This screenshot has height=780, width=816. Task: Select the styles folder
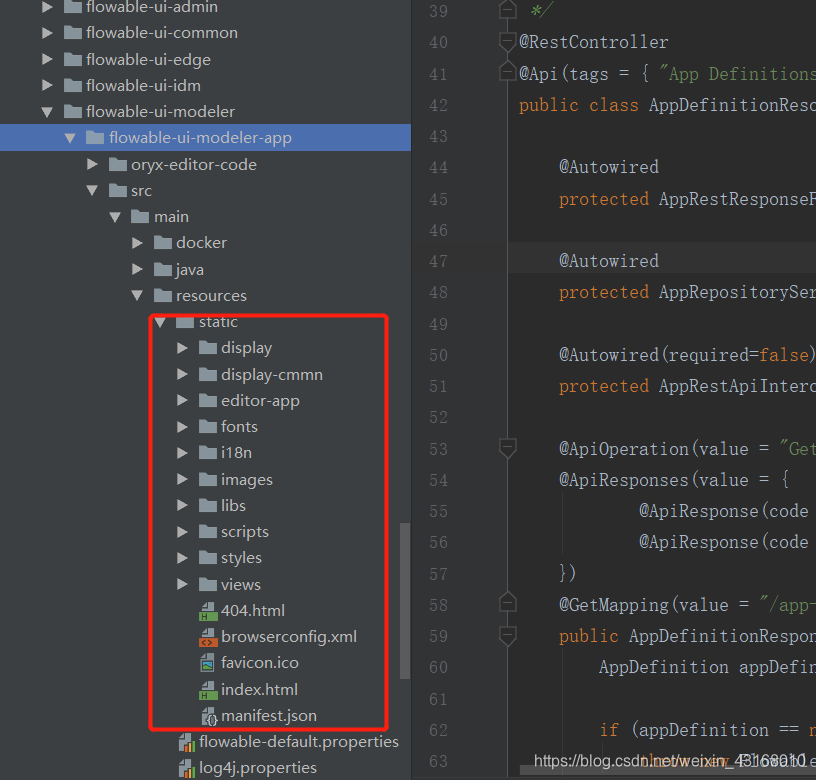click(241, 557)
